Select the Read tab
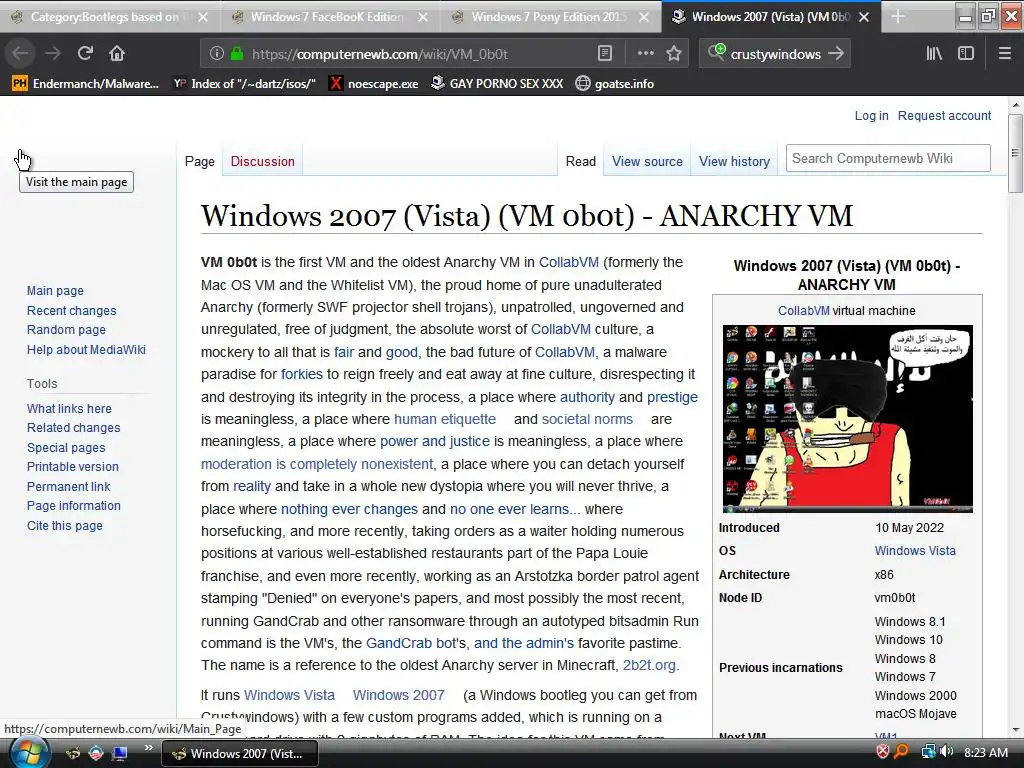 [x=581, y=161]
